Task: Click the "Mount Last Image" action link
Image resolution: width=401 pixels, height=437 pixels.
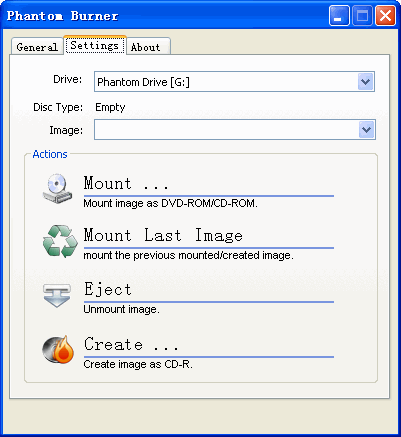Action: [163, 235]
